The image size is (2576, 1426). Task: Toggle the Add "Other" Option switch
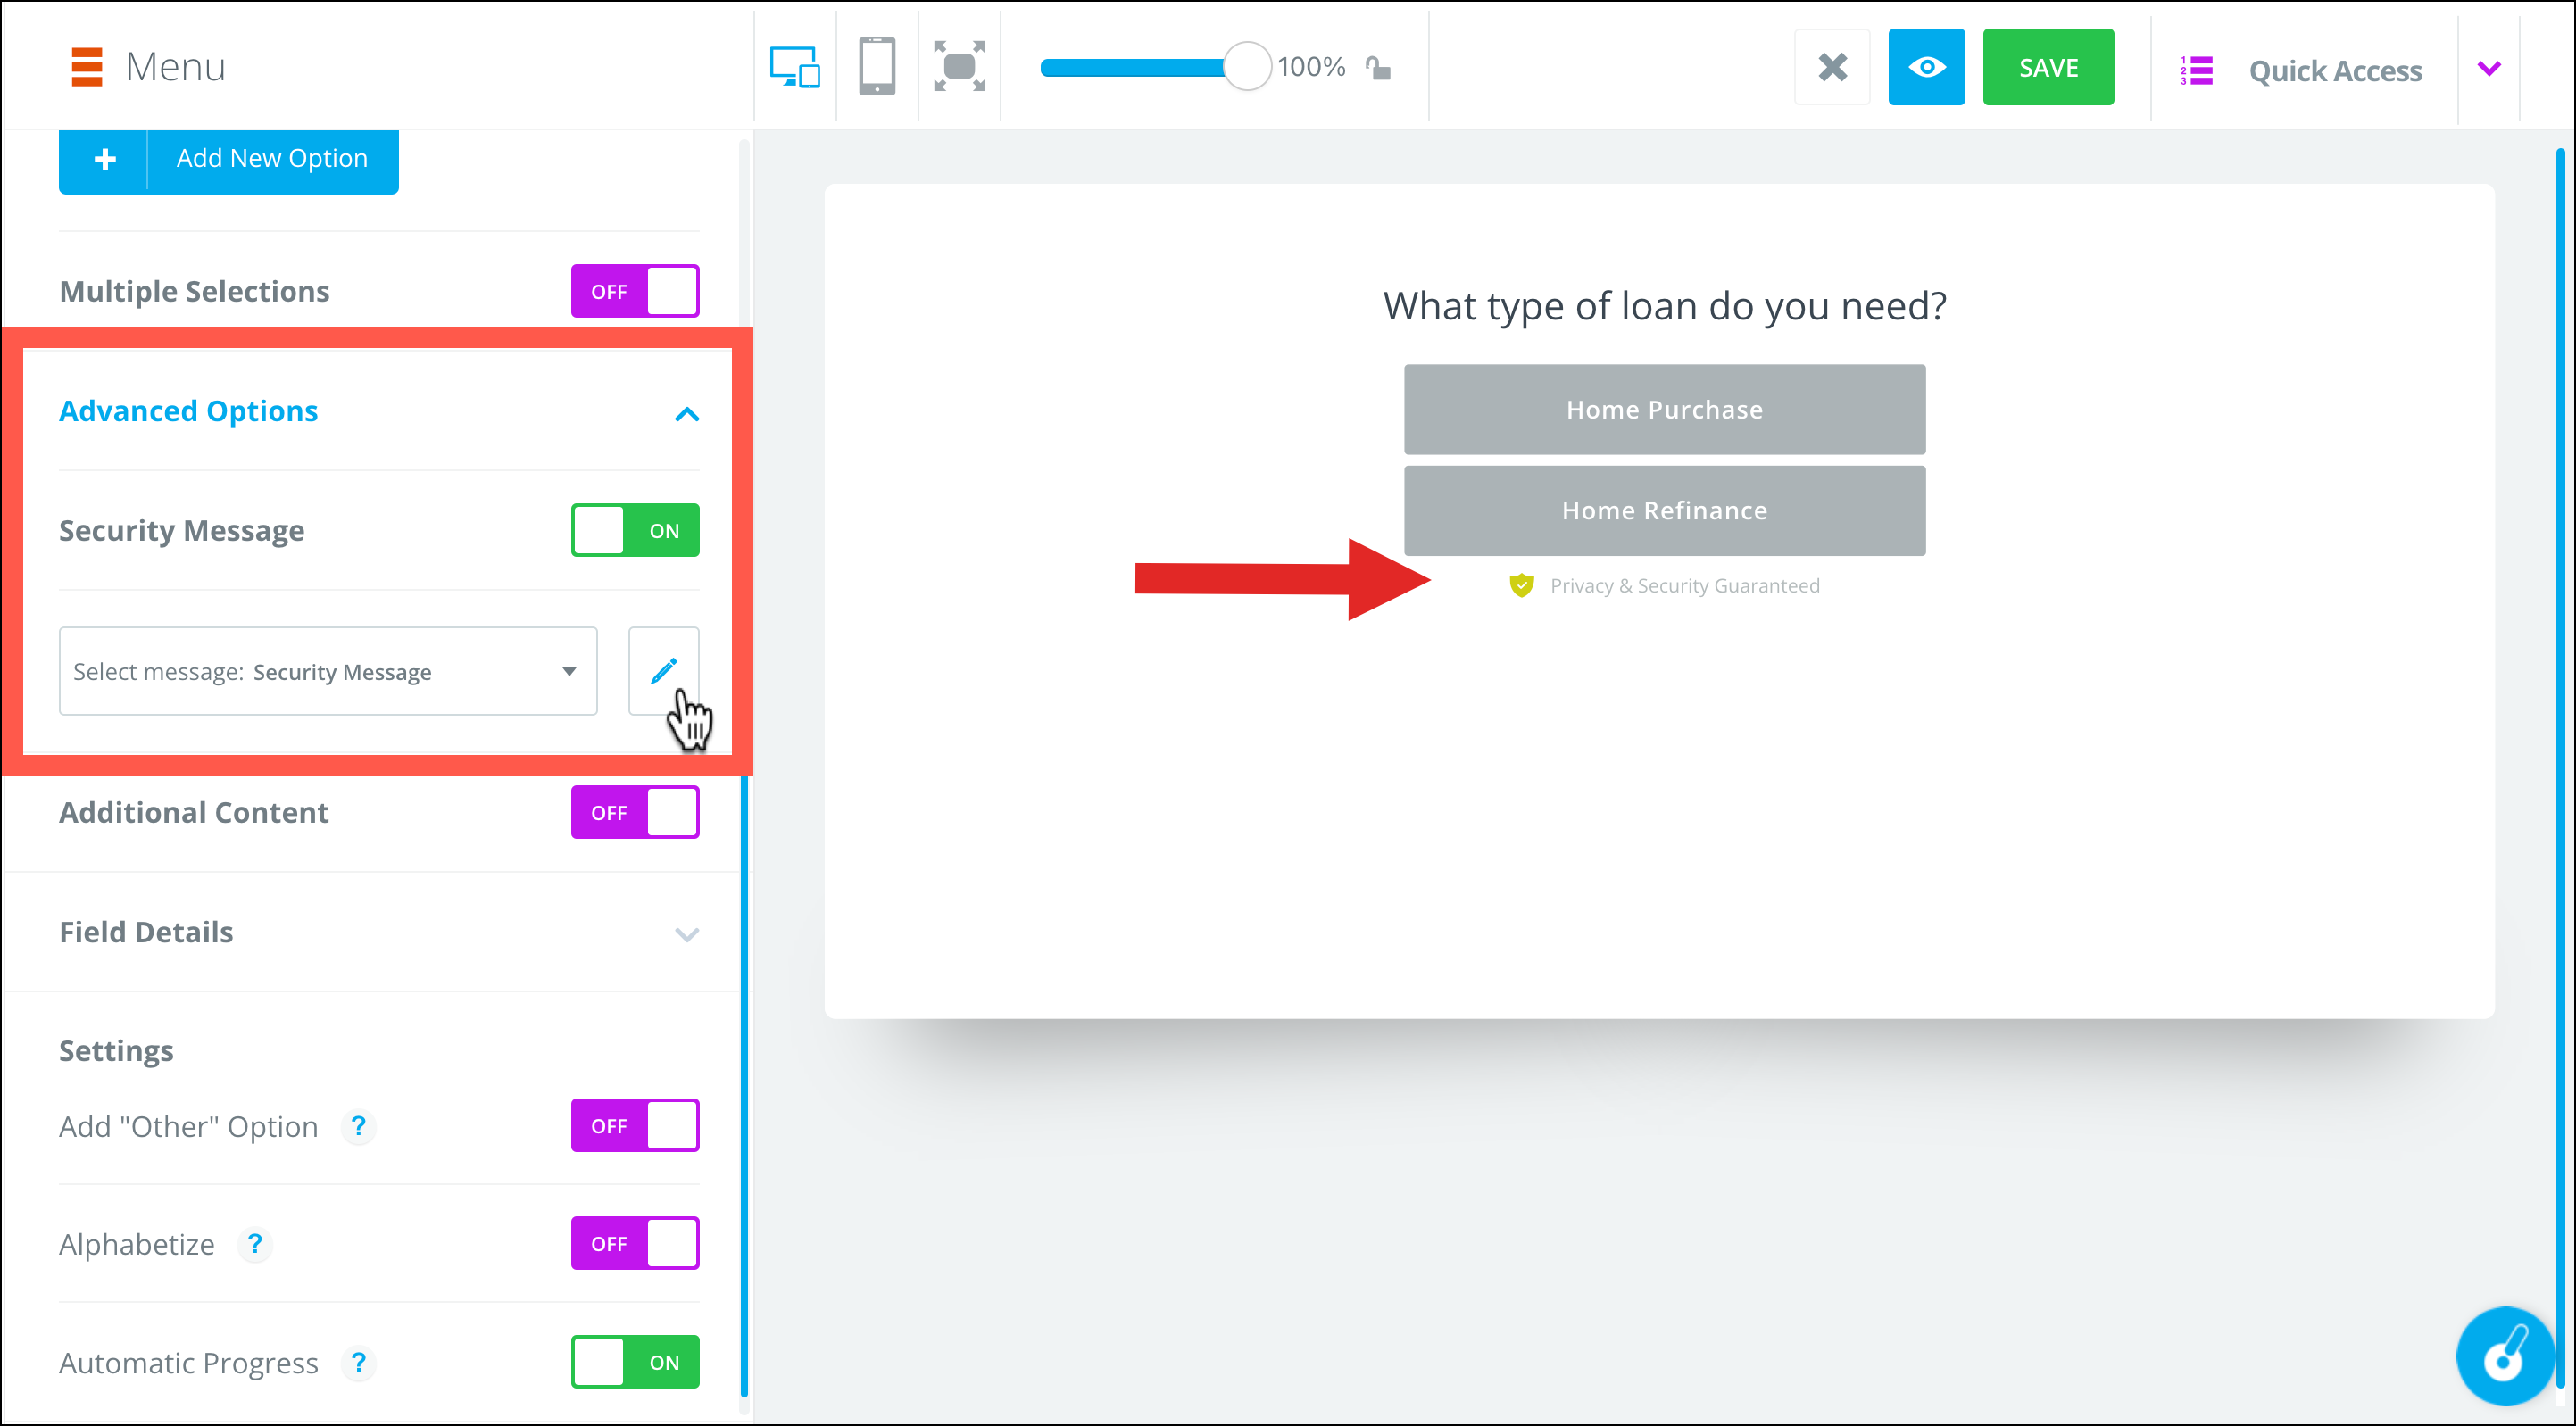[x=635, y=1125]
